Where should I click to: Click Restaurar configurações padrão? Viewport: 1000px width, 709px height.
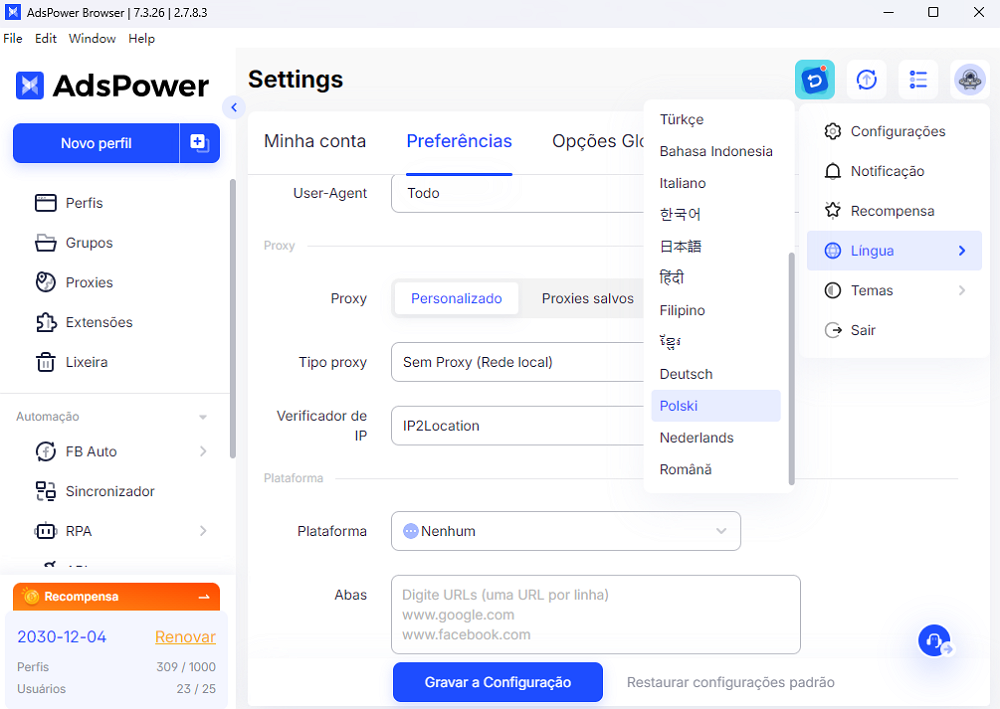[x=730, y=682]
